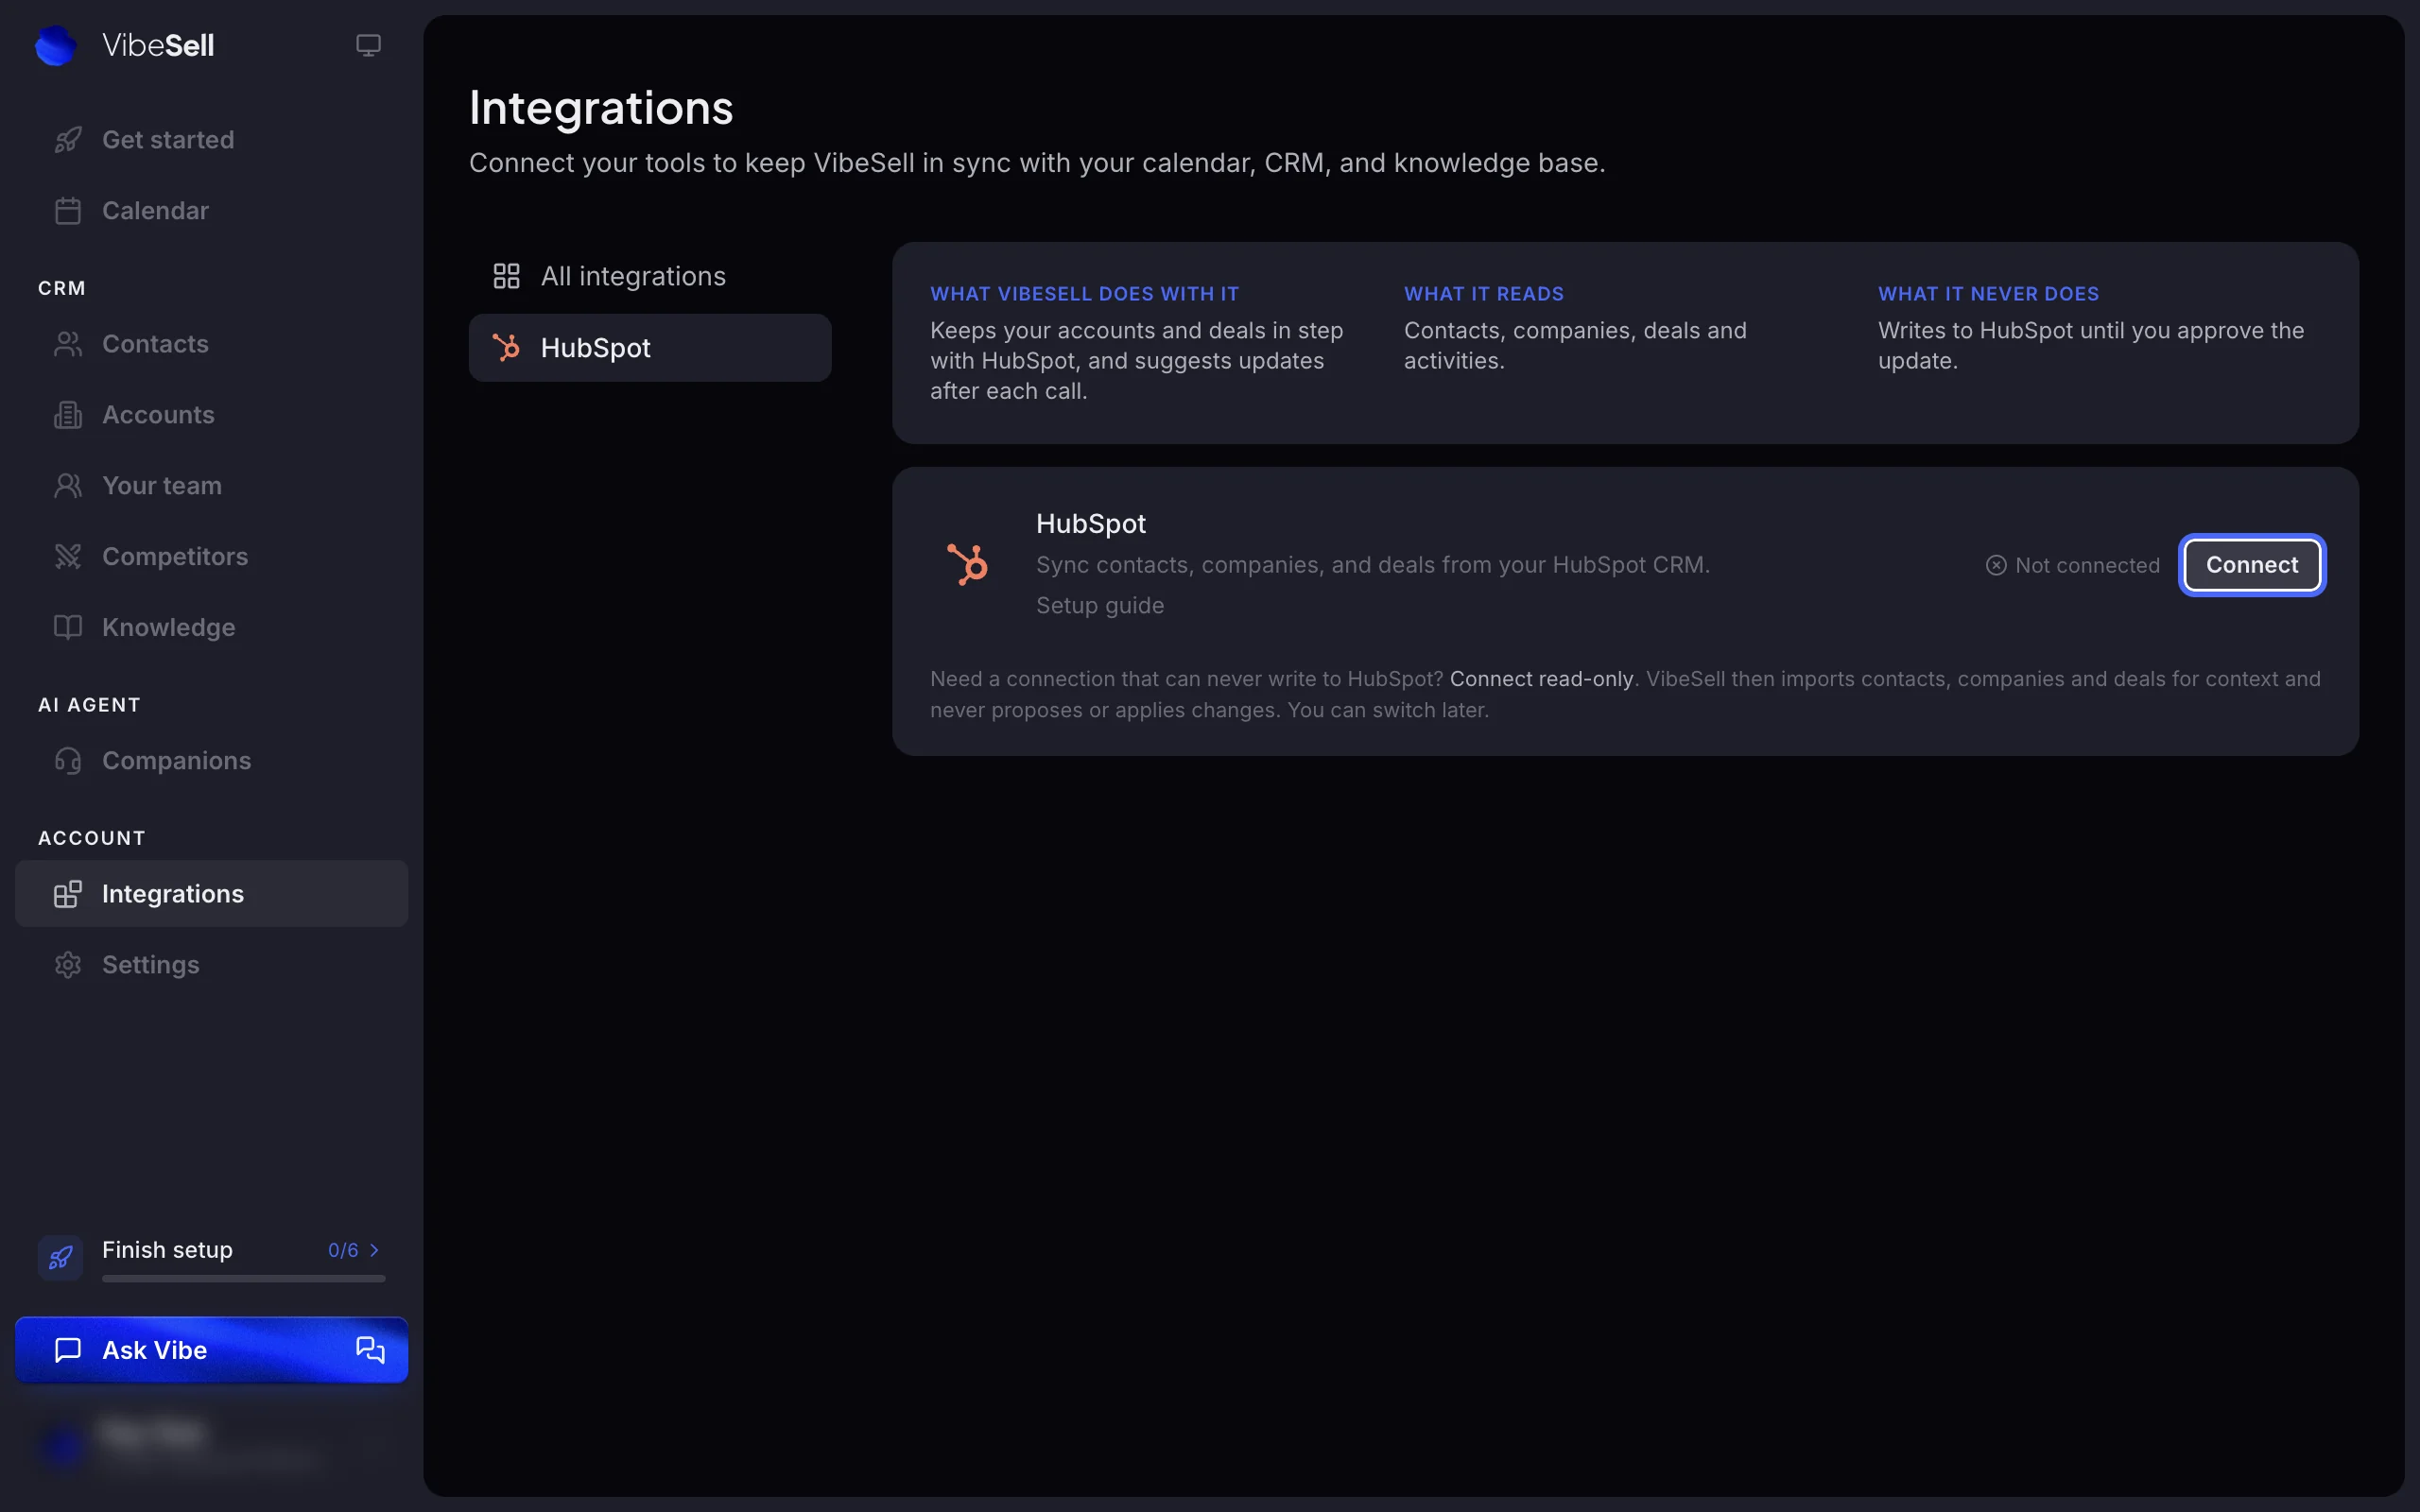The width and height of the screenshot is (2420, 1512).
Task: Click the Calendar icon in sidebar
Action: [x=68, y=211]
